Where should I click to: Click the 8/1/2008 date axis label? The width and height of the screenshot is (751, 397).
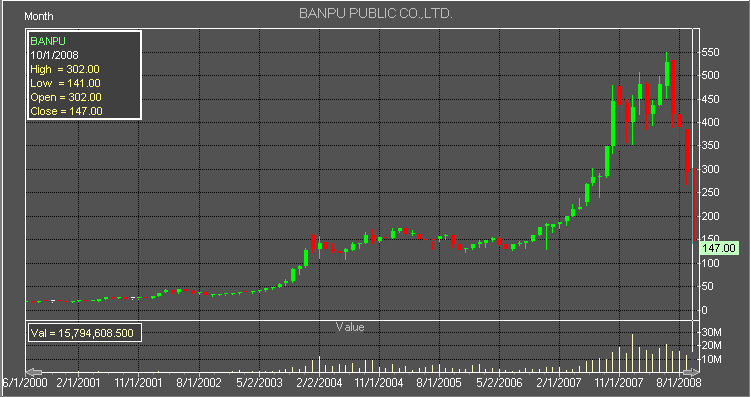point(679,383)
